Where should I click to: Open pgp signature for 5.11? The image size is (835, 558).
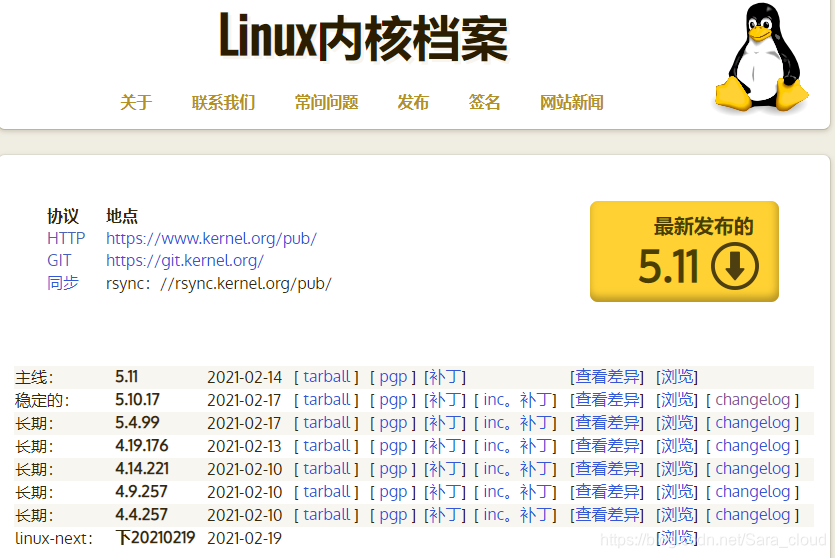(393, 377)
